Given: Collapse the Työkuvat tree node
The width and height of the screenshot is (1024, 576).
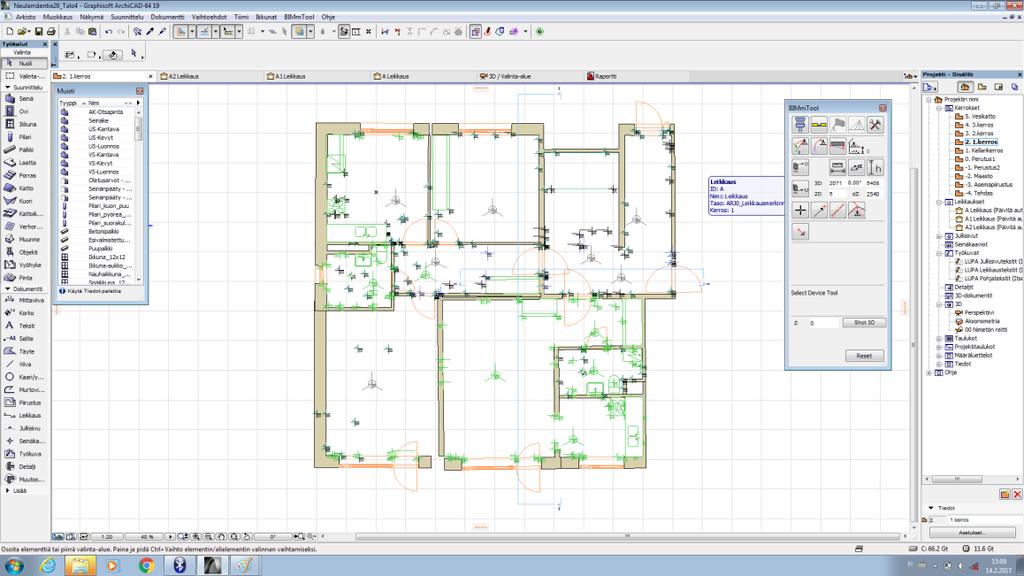Looking at the screenshot, I should click(x=939, y=253).
